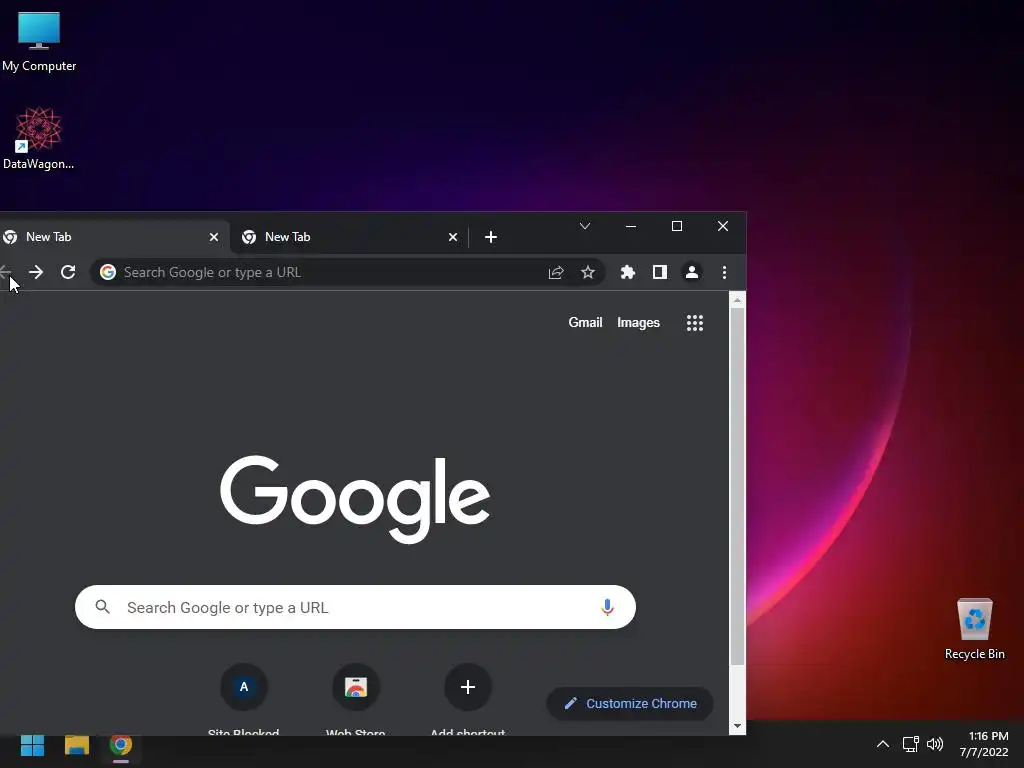Maximize the Chrome window

point(677,226)
